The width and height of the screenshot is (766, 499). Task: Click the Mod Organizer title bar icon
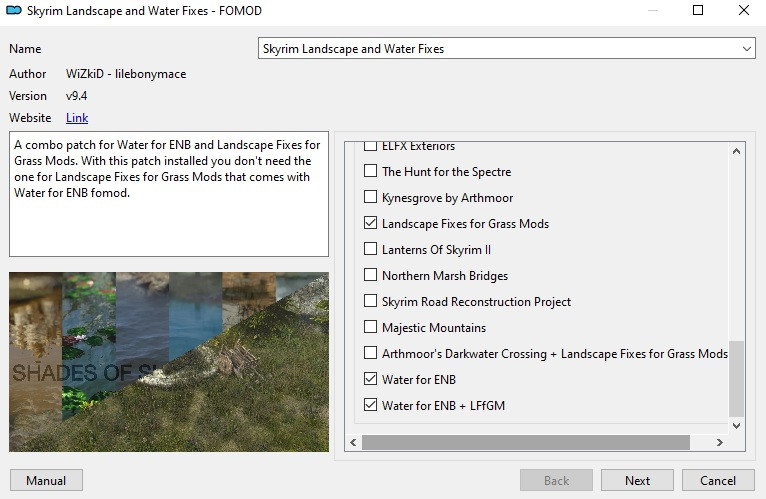tap(14, 10)
